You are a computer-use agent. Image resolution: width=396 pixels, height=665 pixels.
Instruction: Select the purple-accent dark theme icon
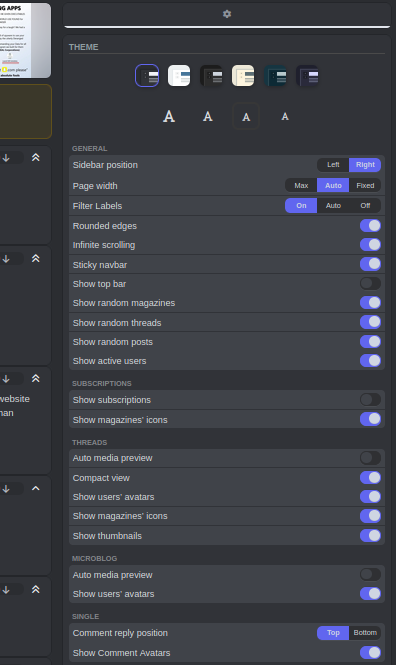coord(307,76)
